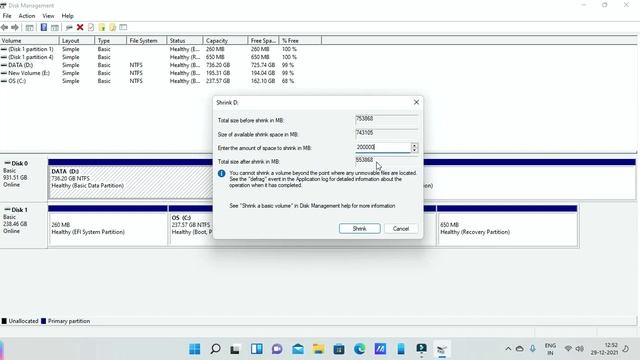This screenshot has height=360, width=640.
Task: Show hidden tray icons chevron
Action: coord(508,349)
